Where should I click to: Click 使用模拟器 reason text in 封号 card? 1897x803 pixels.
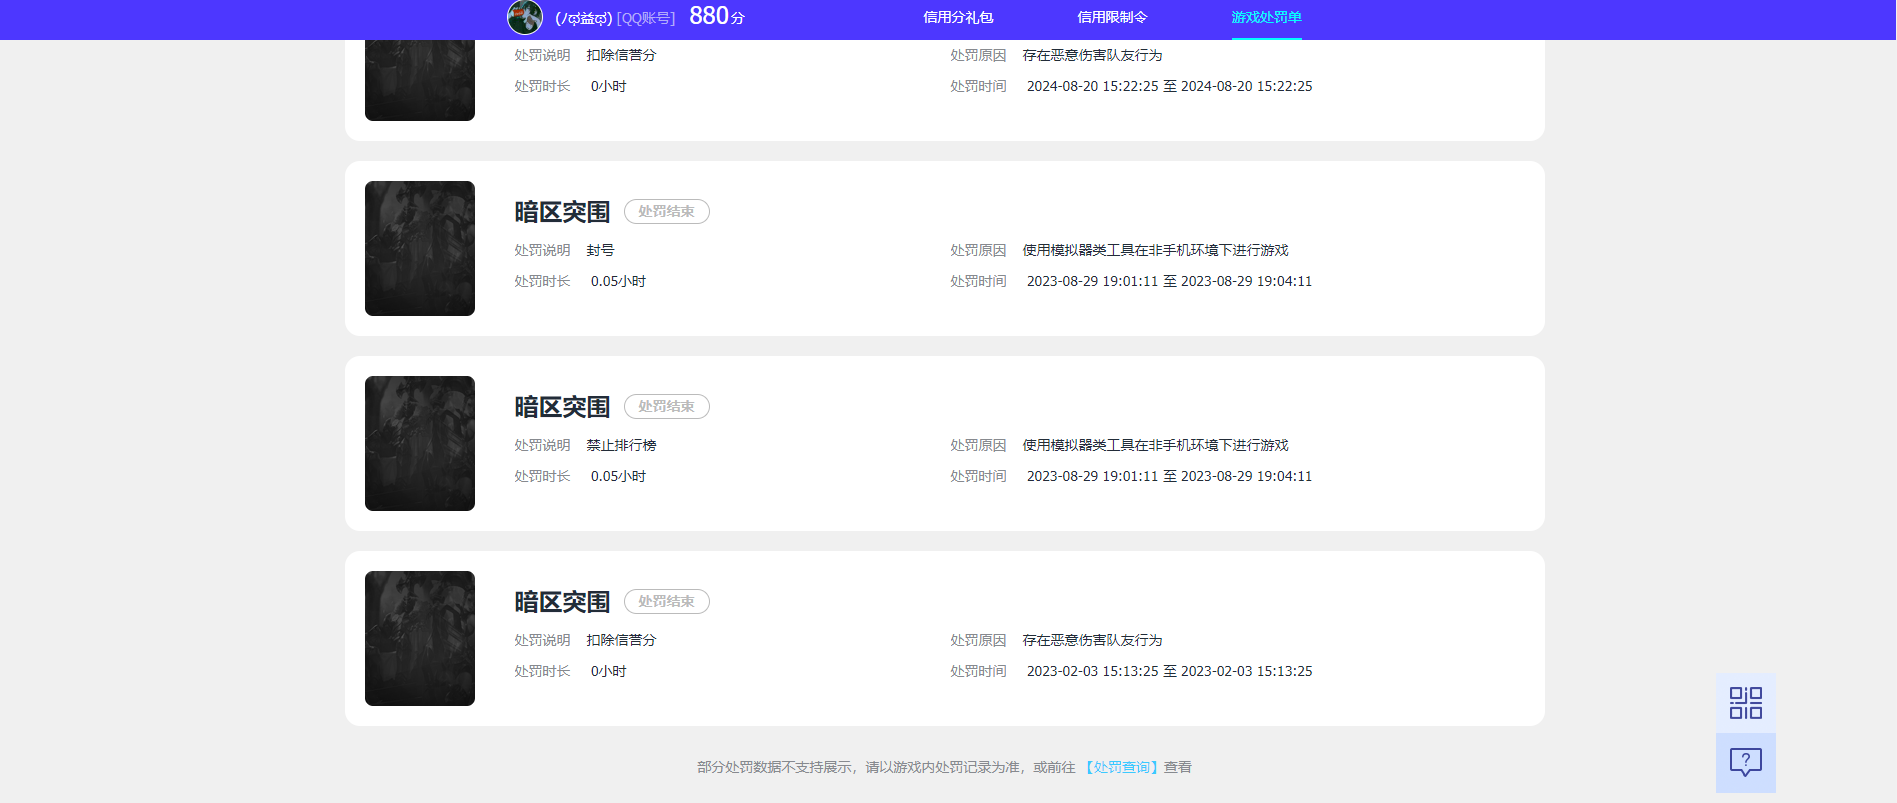coord(1155,250)
